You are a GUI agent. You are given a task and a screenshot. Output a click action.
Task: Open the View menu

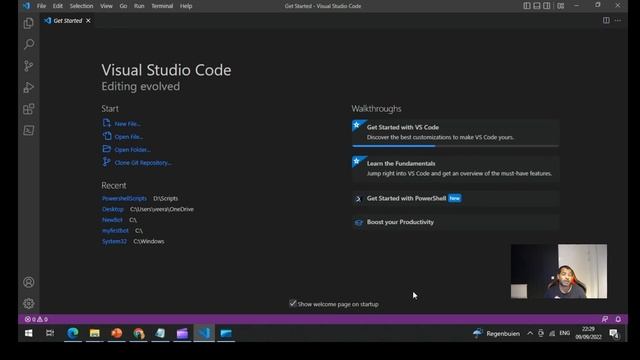pyautogui.click(x=106, y=6)
